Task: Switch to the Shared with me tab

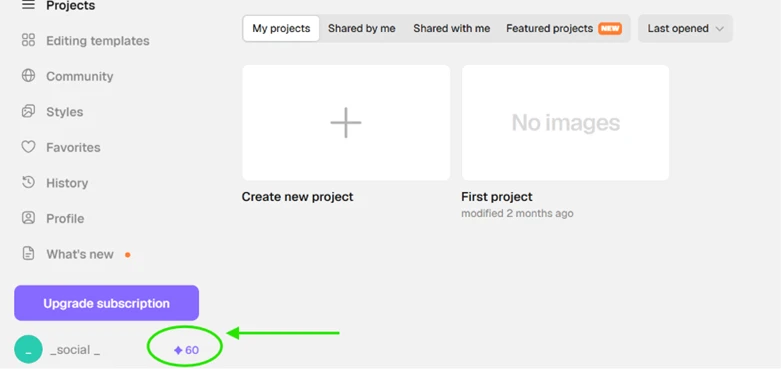Action: pyautogui.click(x=451, y=28)
